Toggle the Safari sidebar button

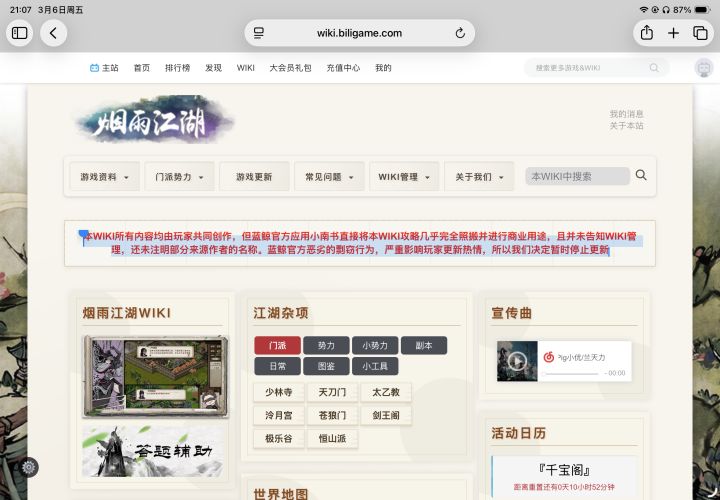[x=19, y=33]
